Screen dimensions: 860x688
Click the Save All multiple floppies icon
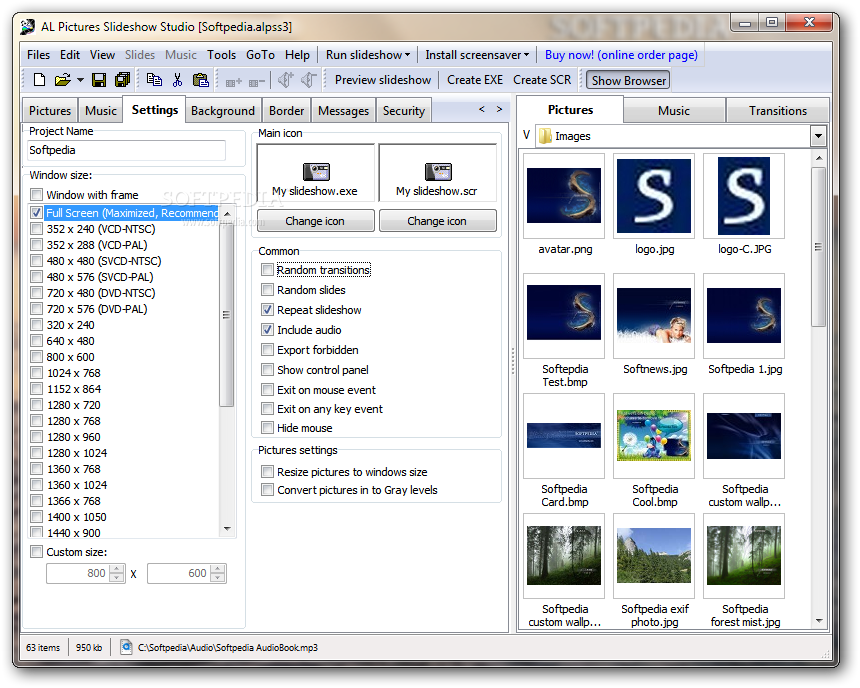(122, 80)
